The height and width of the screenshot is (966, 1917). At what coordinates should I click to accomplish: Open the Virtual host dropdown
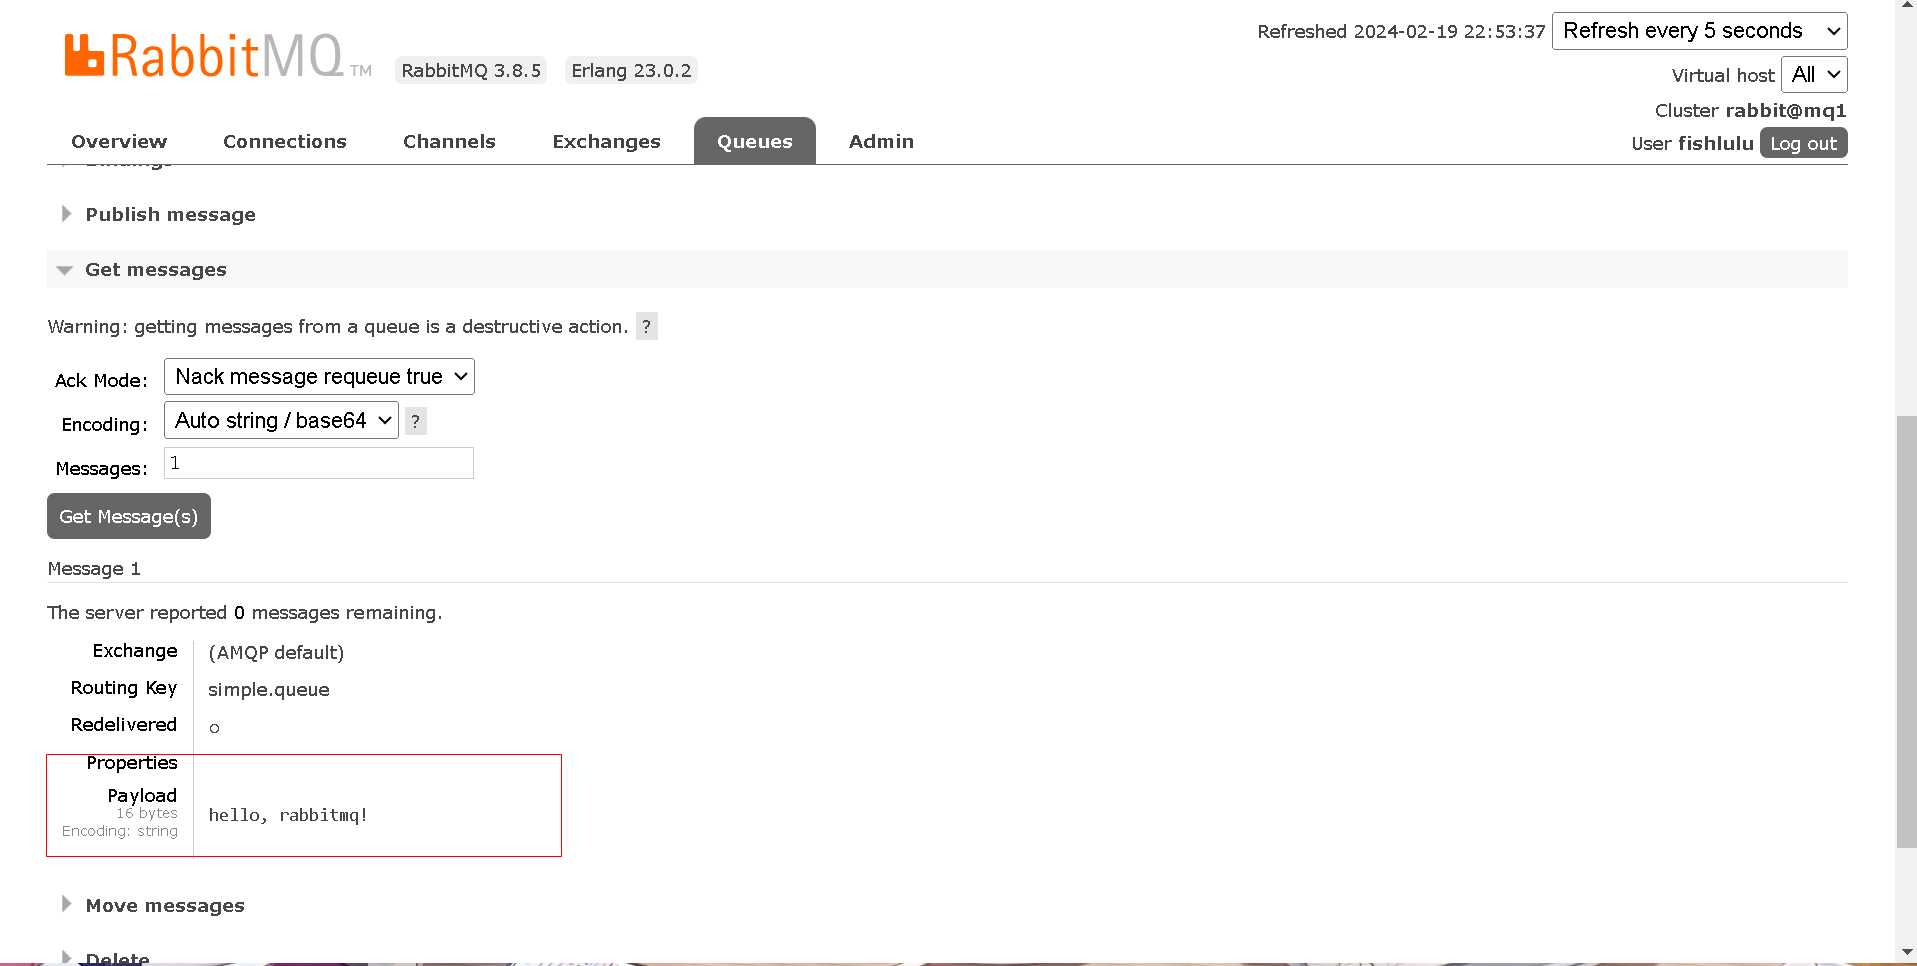(1814, 75)
